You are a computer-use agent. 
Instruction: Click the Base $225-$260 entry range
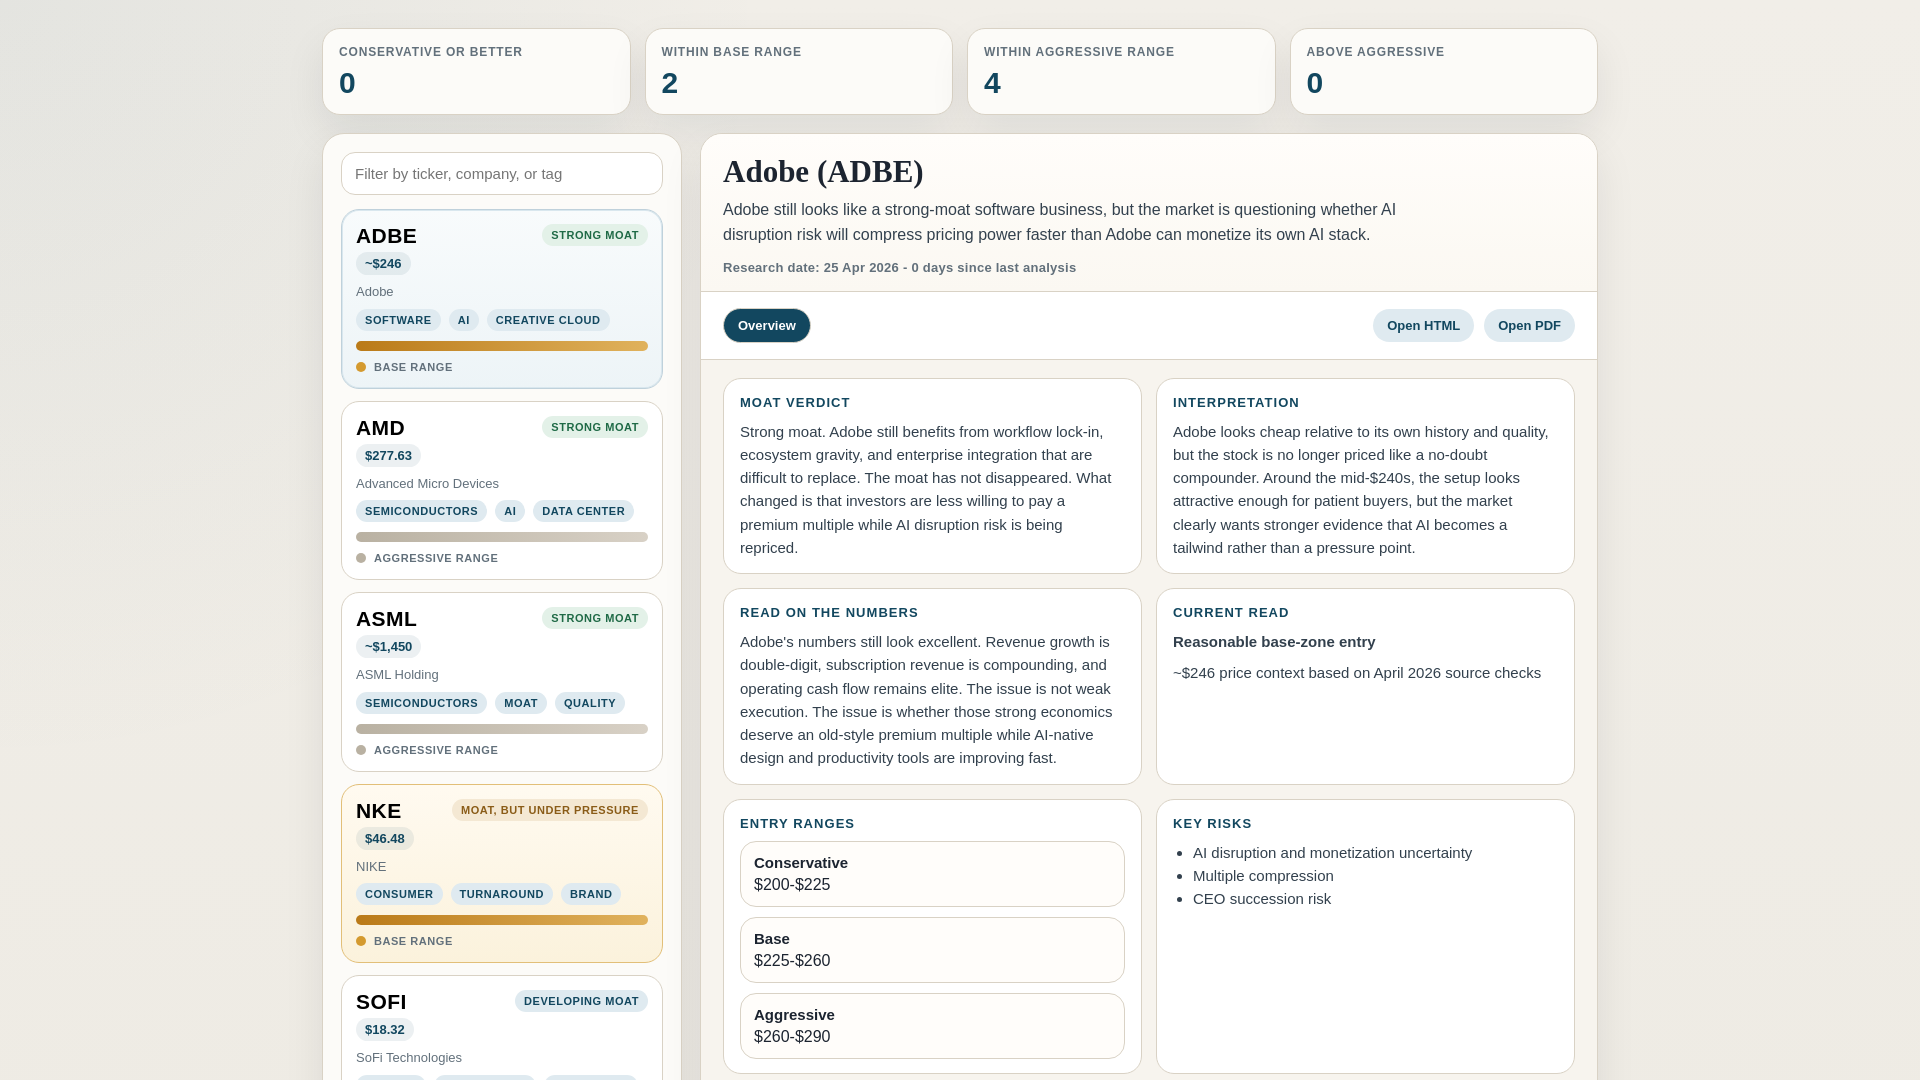932,950
